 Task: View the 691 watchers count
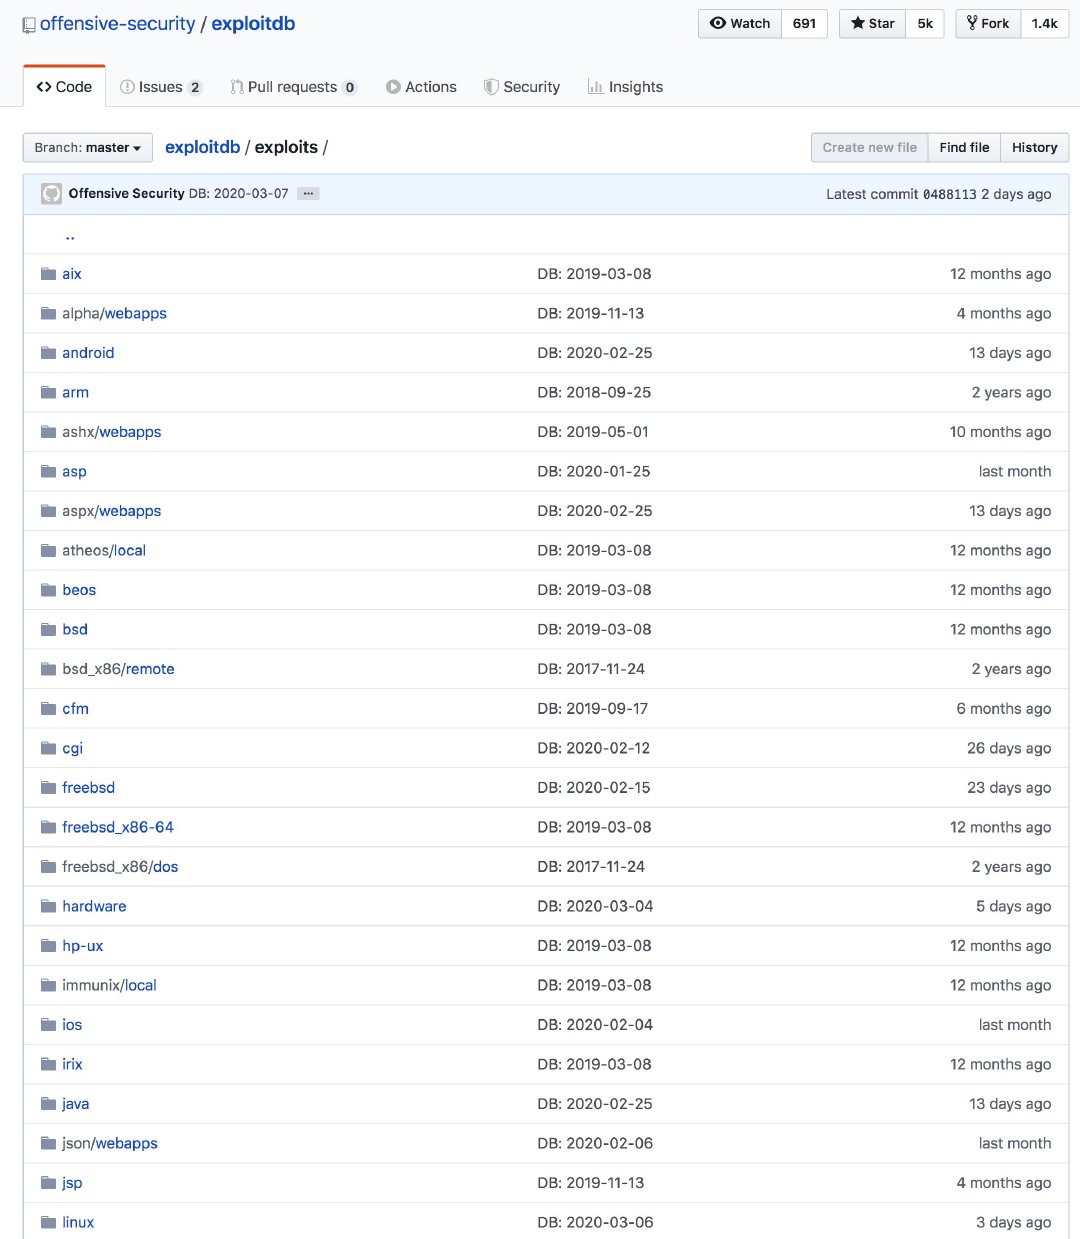tap(804, 24)
